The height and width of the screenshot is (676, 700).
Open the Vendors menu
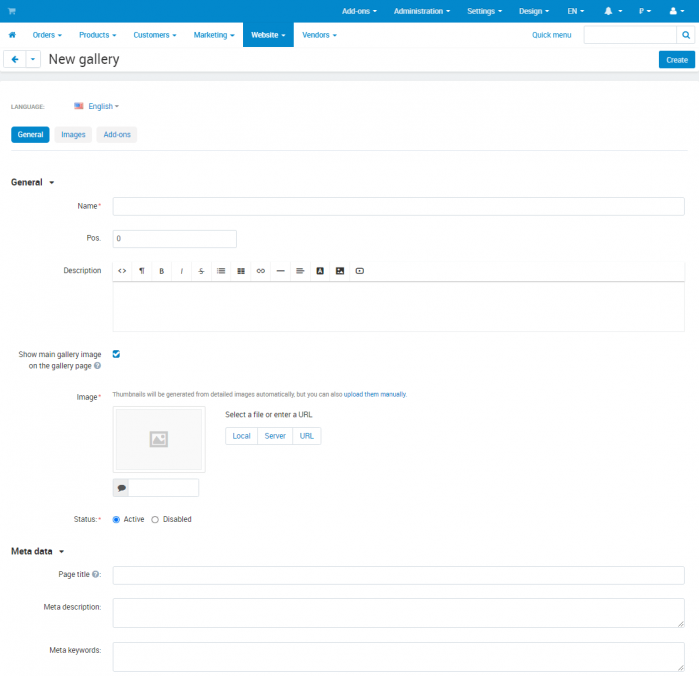pos(319,35)
